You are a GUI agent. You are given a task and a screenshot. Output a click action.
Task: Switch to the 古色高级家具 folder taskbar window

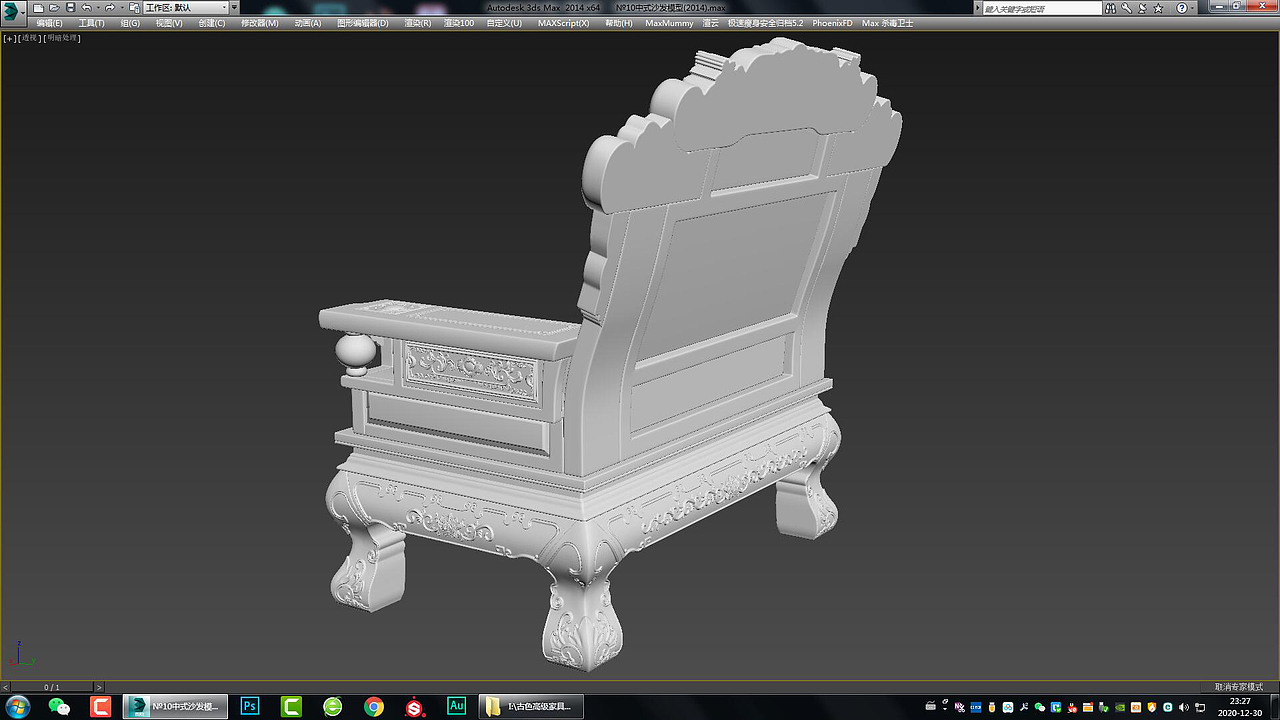click(x=530, y=707)
